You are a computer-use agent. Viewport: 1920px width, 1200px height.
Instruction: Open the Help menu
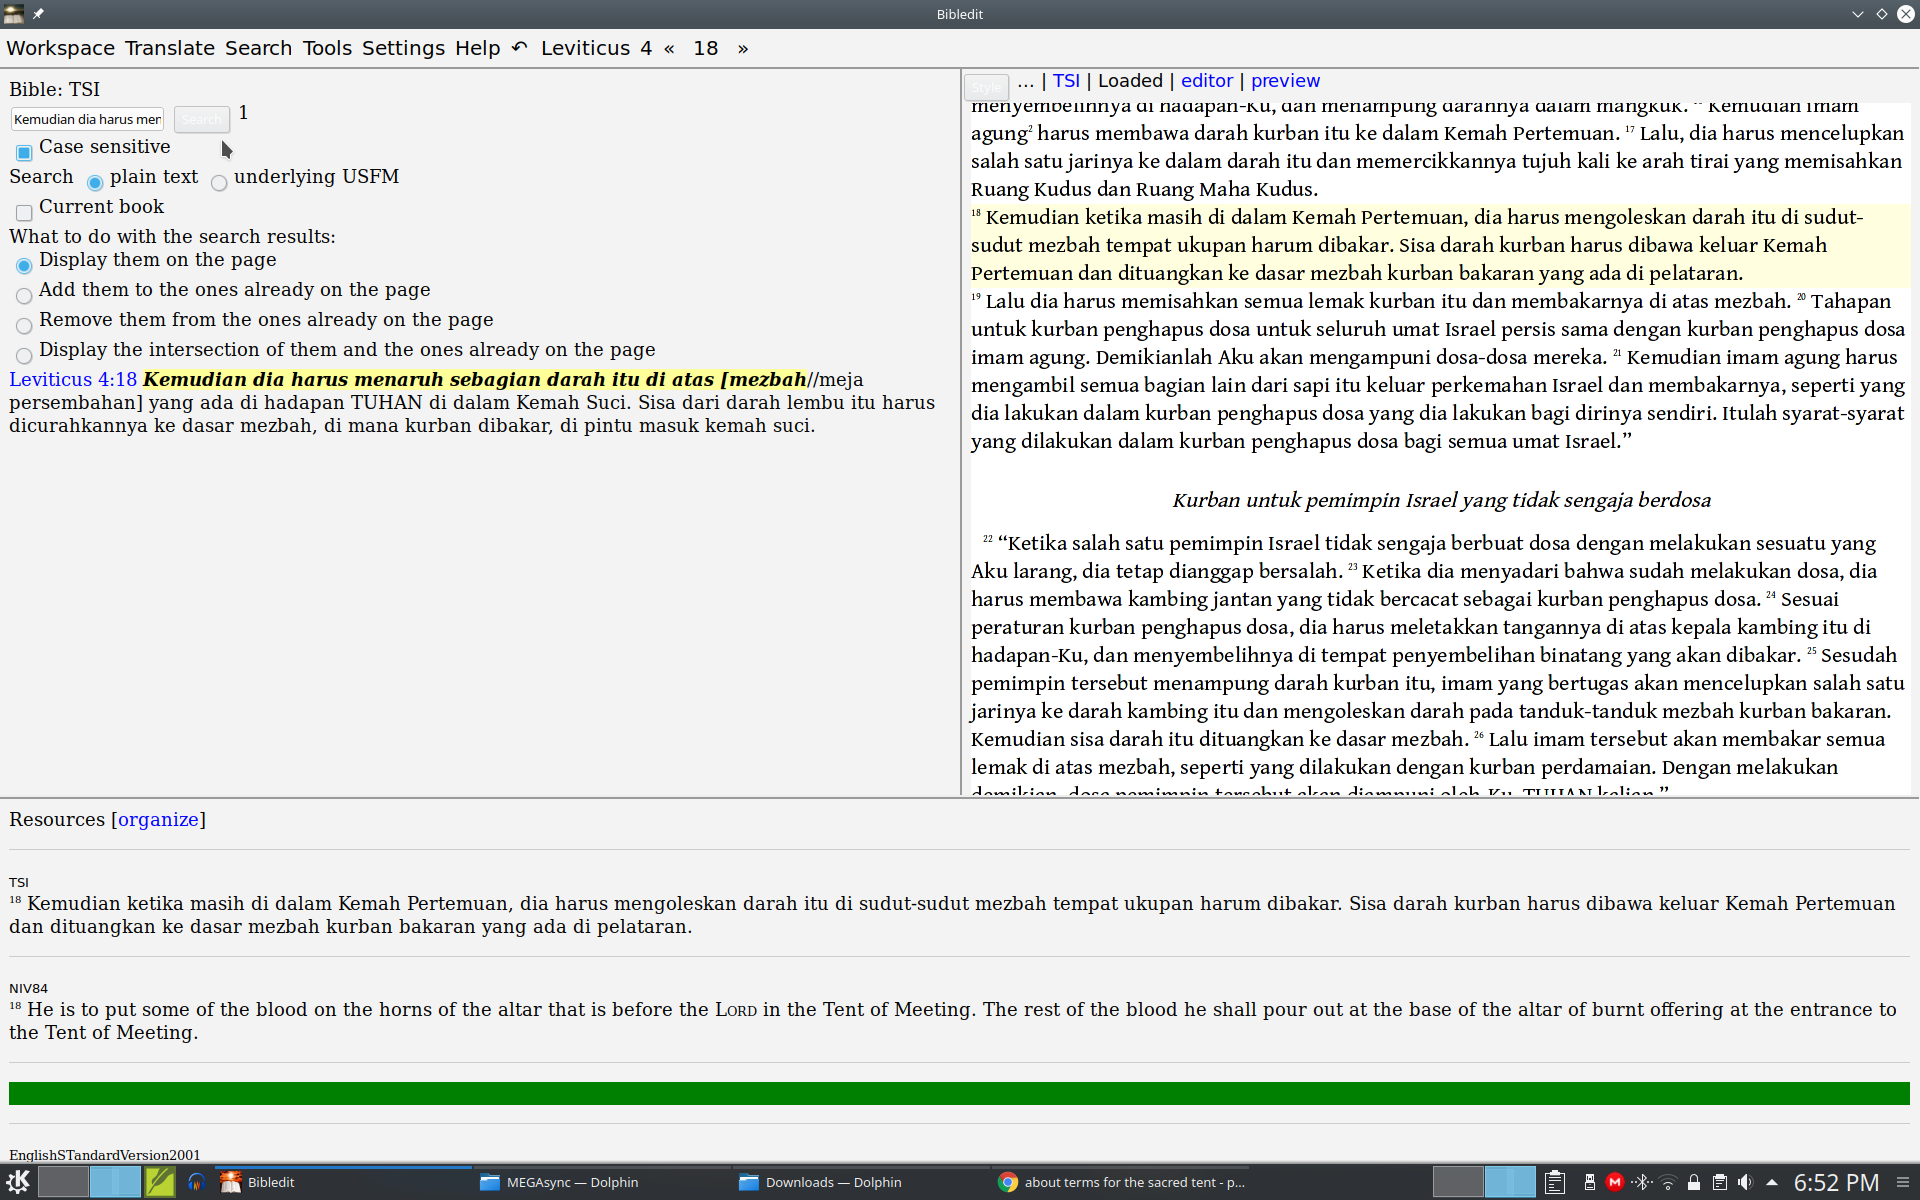pos(477,48)
